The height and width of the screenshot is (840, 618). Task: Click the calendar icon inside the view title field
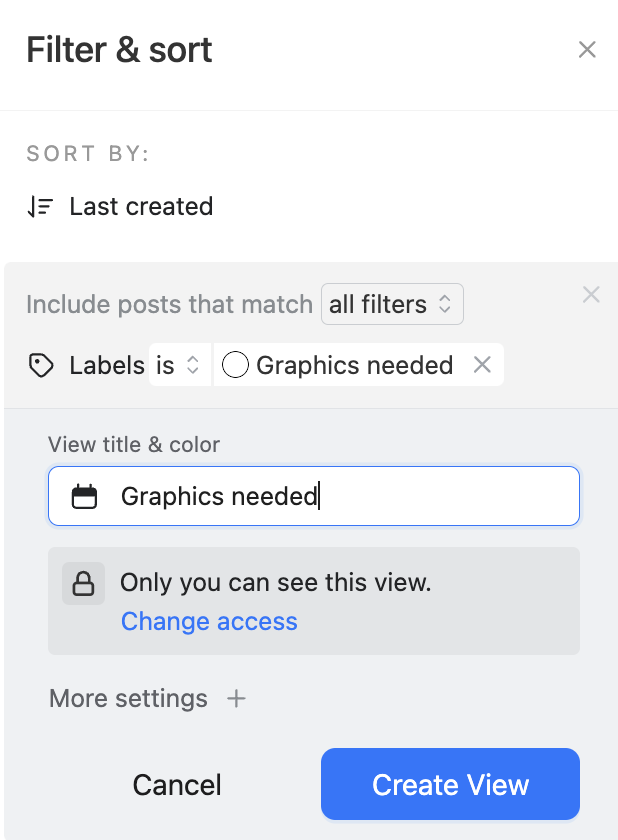(x=86, y=496)
